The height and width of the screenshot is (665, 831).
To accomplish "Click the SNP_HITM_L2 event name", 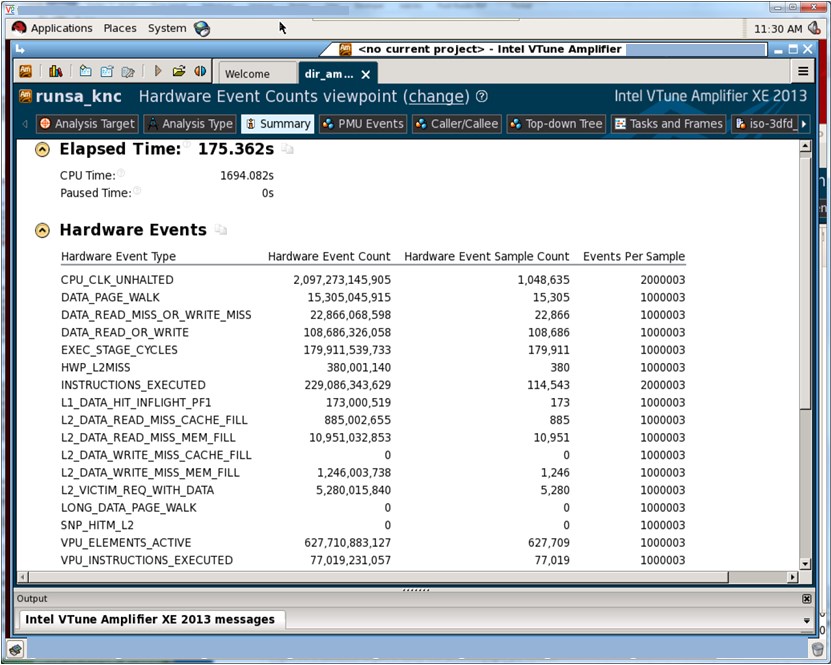I will [97, 525].
